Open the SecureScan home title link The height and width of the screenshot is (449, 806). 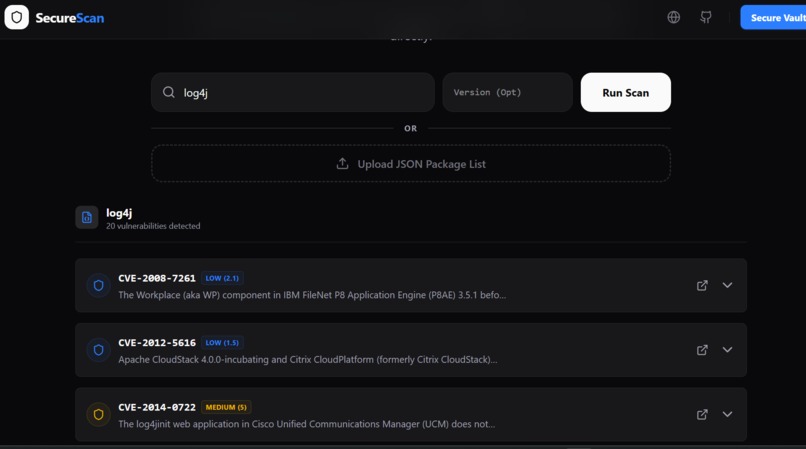point(69,18)
